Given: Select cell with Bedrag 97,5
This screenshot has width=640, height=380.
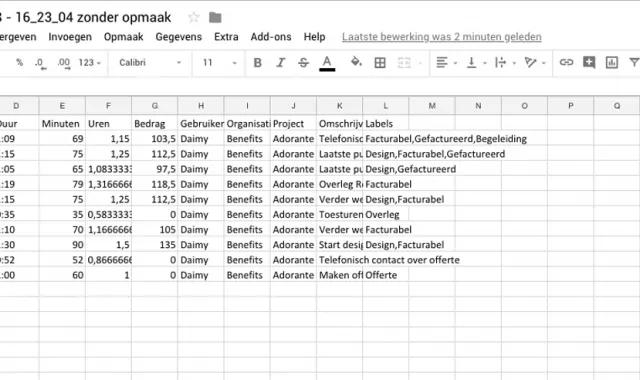Looking at the screenshot, I should coord(155,169).
